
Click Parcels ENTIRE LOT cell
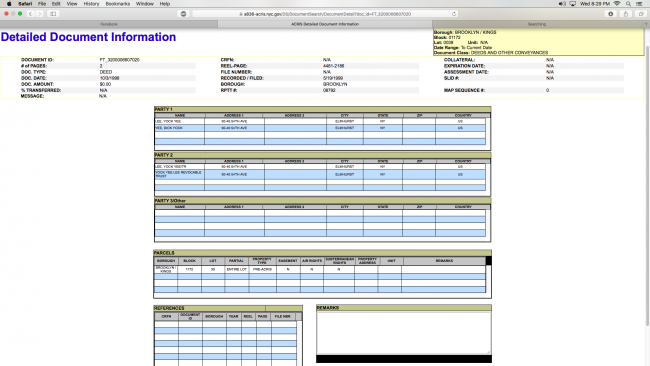237,269
